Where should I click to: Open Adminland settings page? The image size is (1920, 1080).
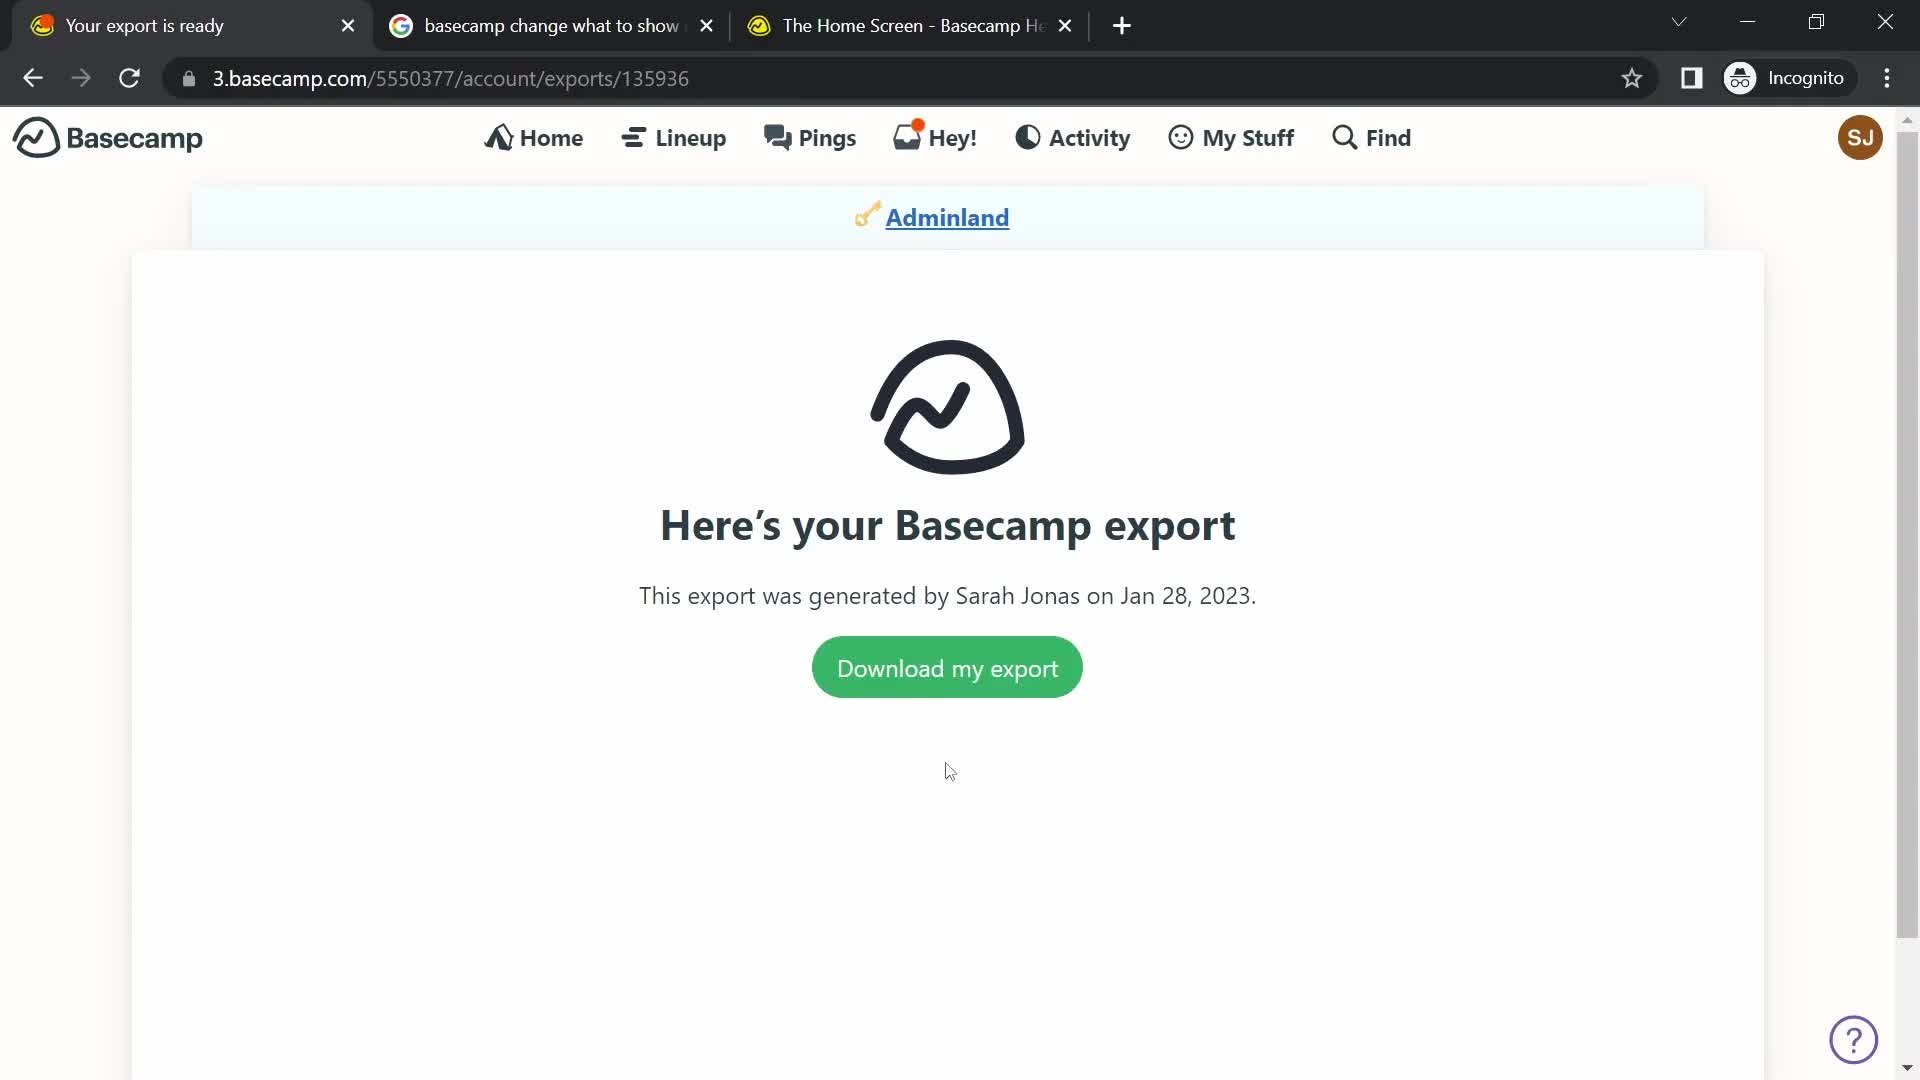(x=947, y=218)
